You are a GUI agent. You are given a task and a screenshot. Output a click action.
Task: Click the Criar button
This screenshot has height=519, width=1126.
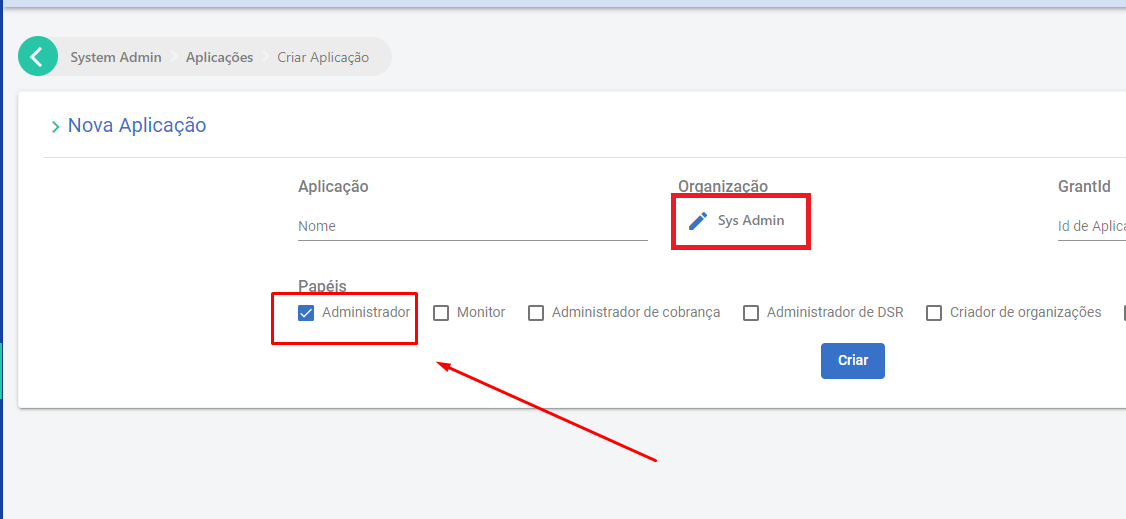[x=852, y=360]
